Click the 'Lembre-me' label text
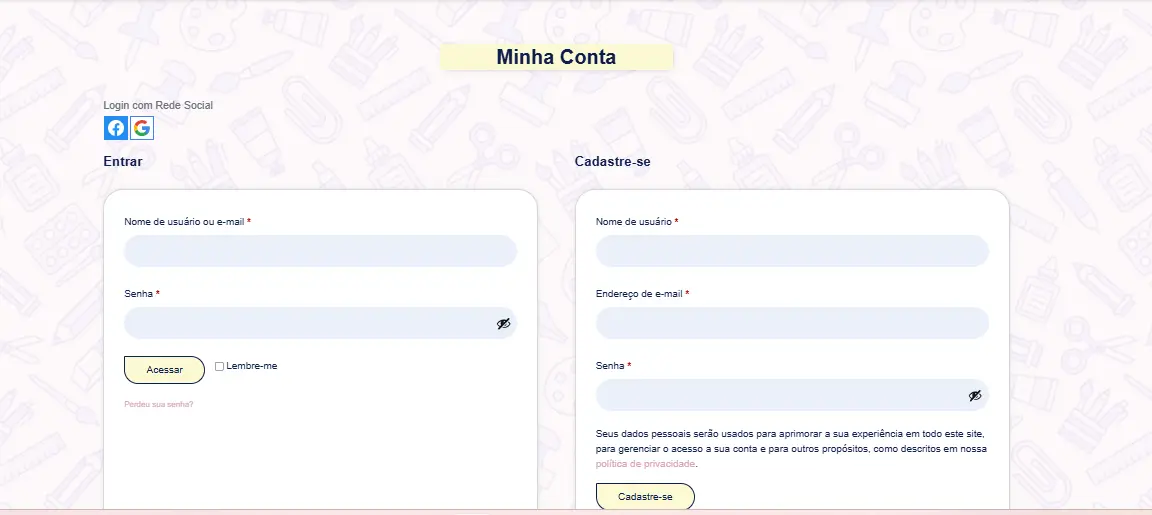Image resolution: width=1152 pixels, height=515 pixels. pyautogui.click(x=252, y=366)
